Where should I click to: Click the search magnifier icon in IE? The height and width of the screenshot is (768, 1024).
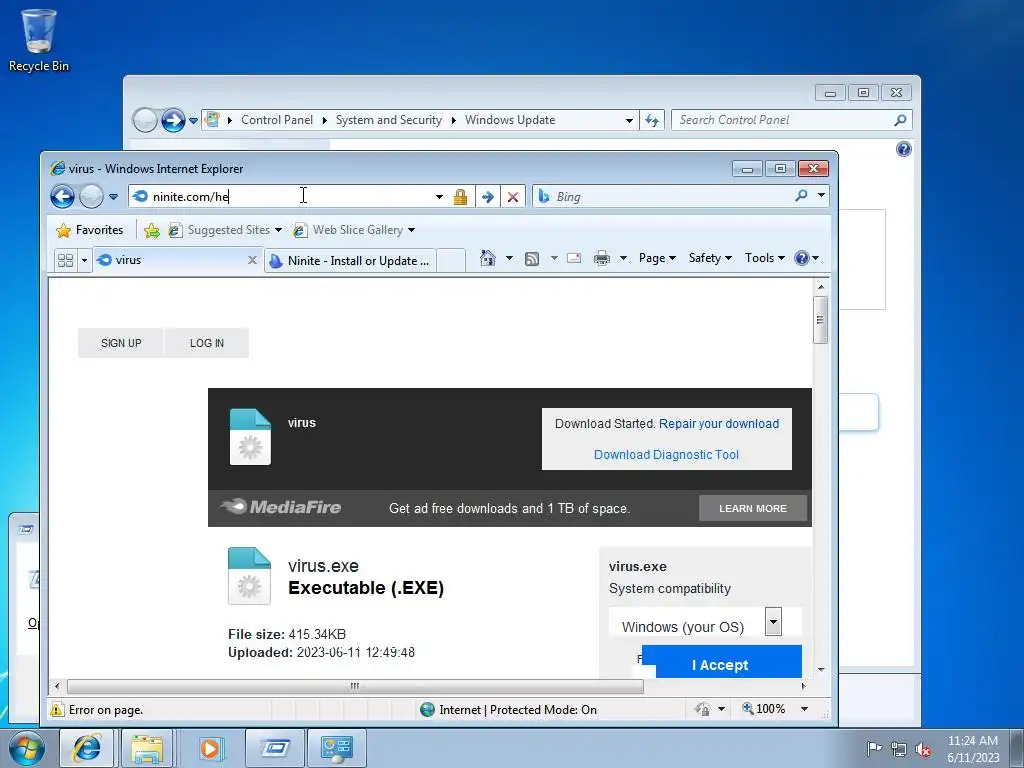click(801, 195)
